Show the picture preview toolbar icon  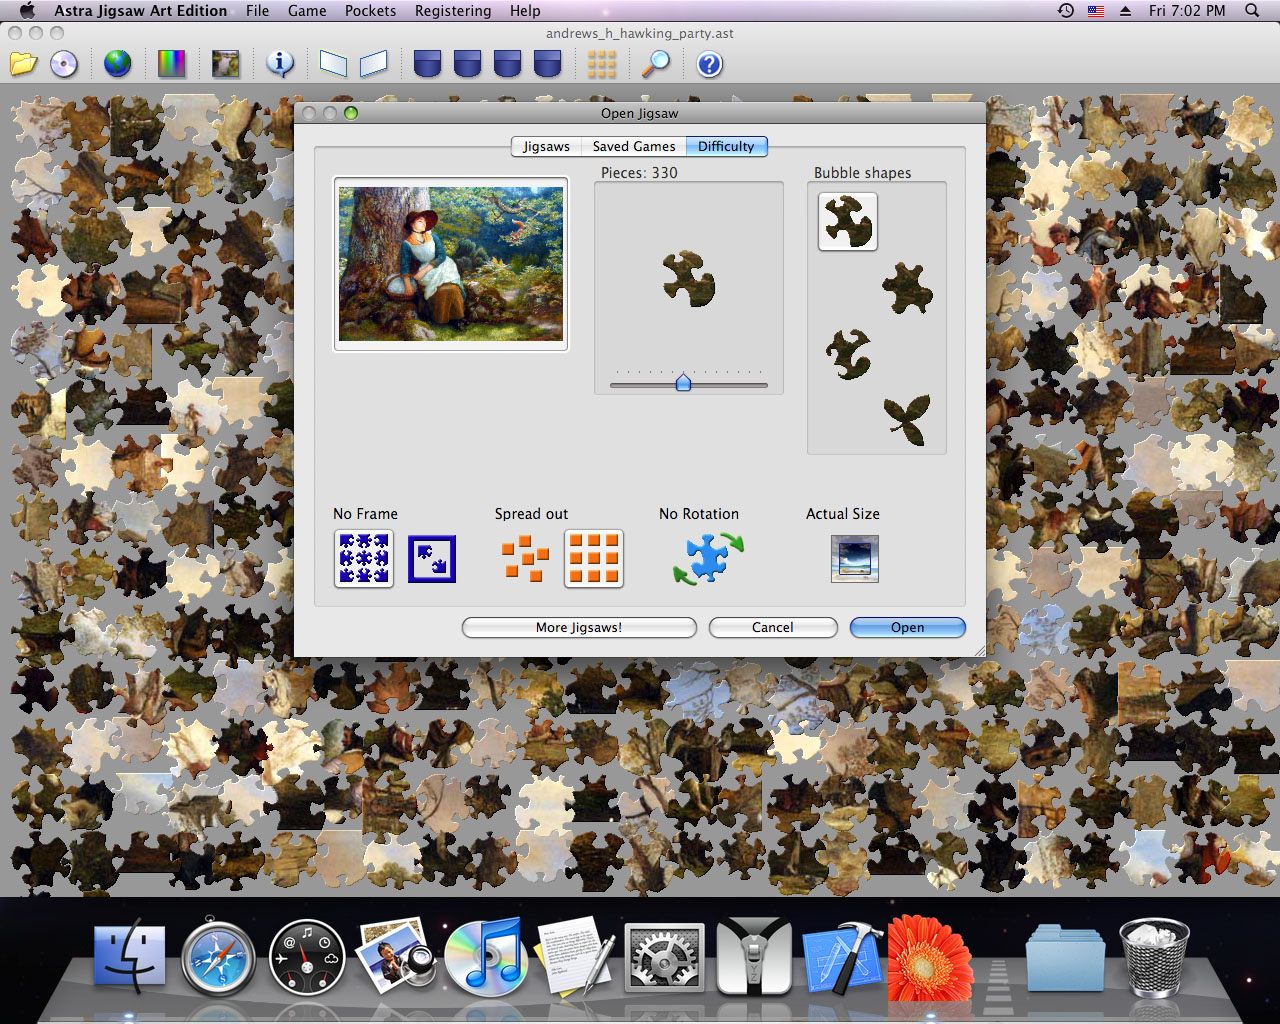226,65
